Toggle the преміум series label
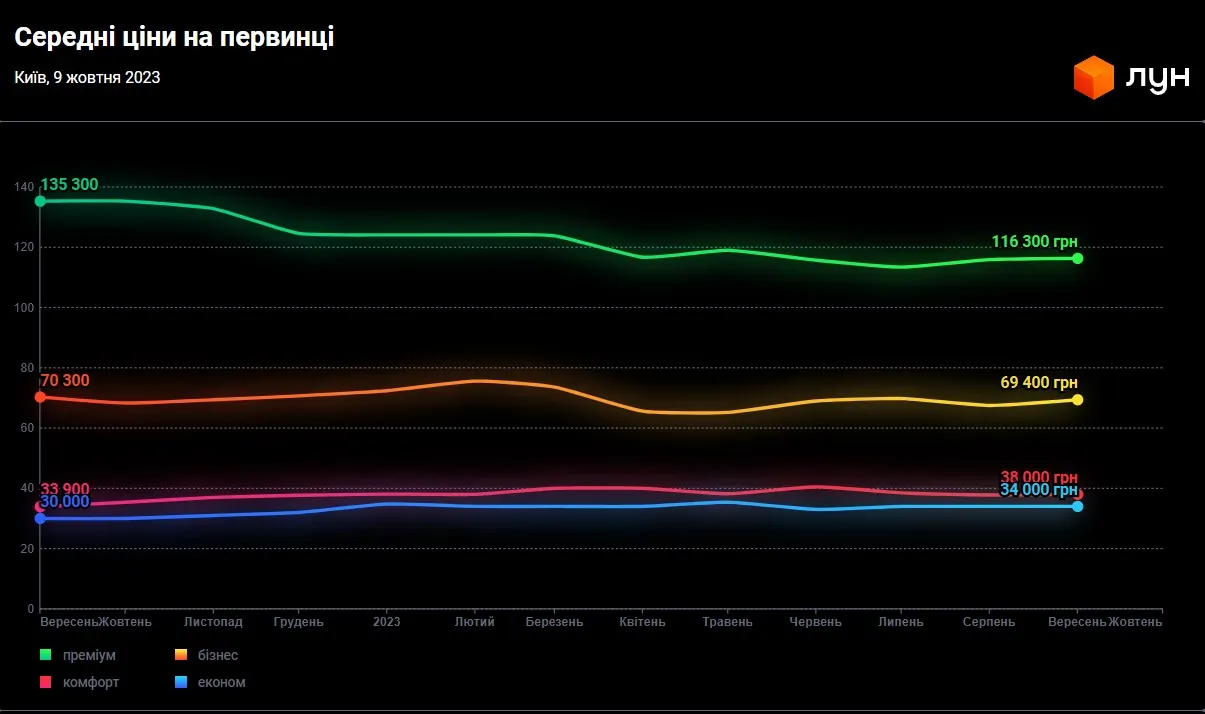 [x=89, y=655]
